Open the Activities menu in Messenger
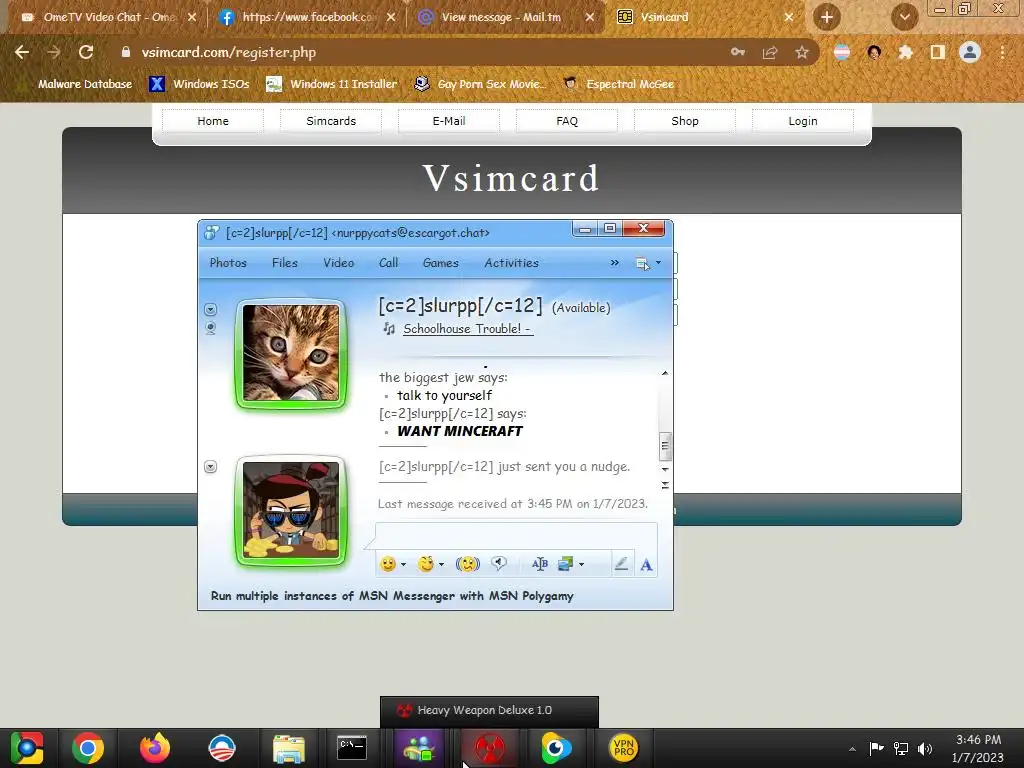The height and width of the screenshot is (768, 1024). coord(511,263)
